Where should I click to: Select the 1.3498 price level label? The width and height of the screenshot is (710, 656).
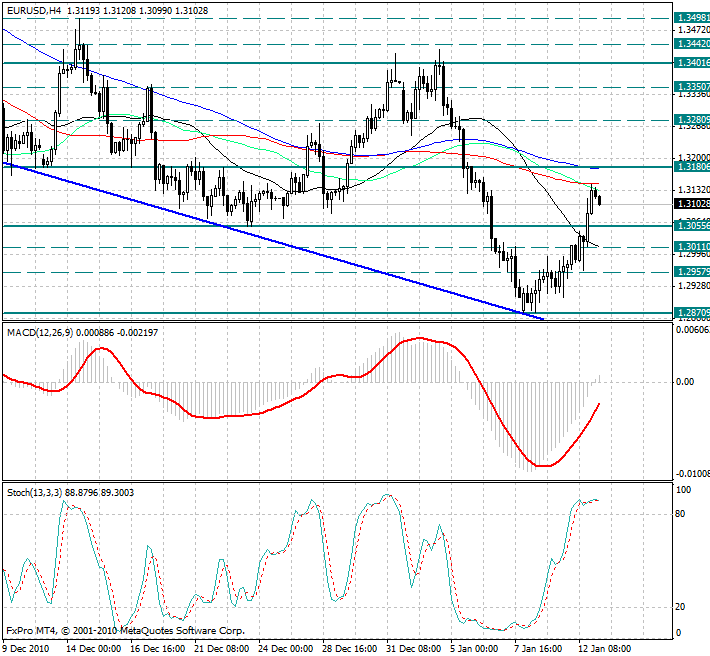click(692, 18)
